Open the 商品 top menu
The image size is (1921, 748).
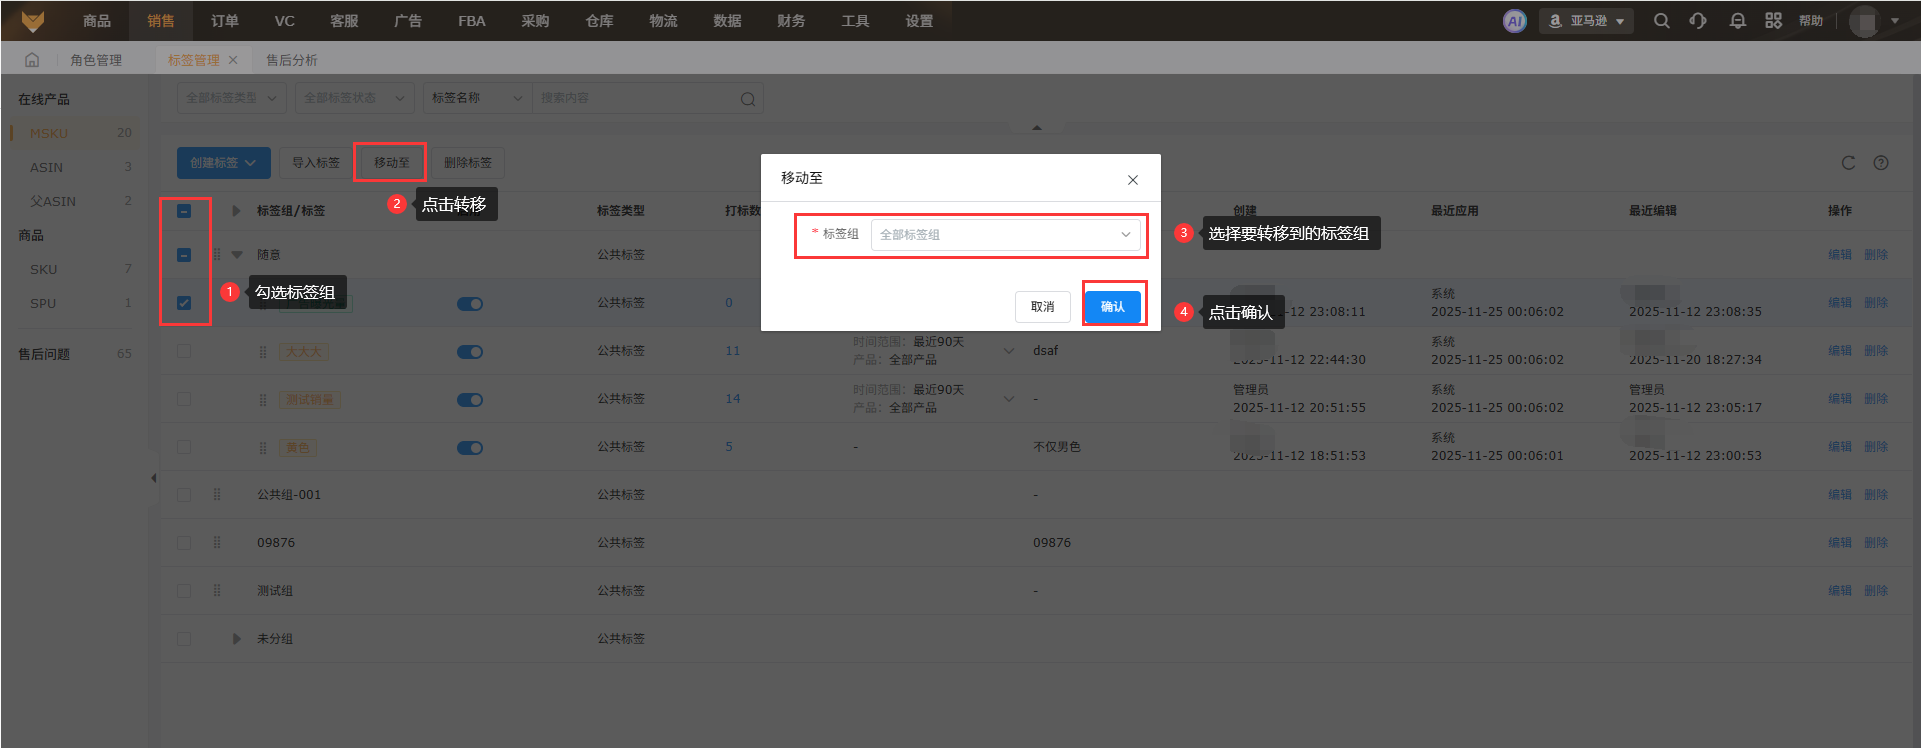click(97, 21)
